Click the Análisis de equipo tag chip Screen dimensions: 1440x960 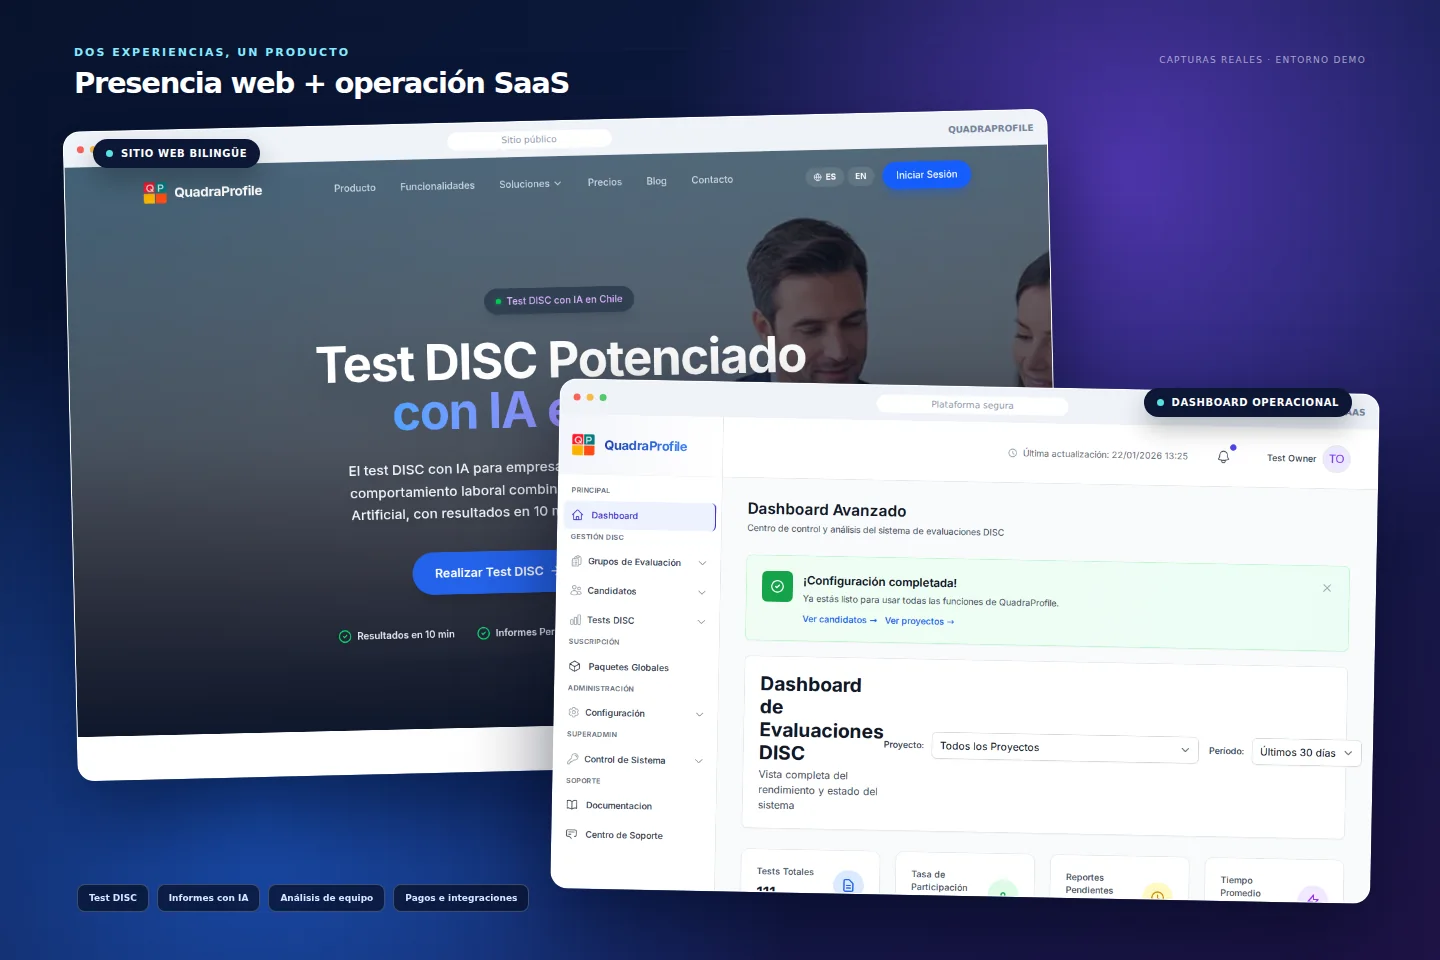[x=326, y=898]
